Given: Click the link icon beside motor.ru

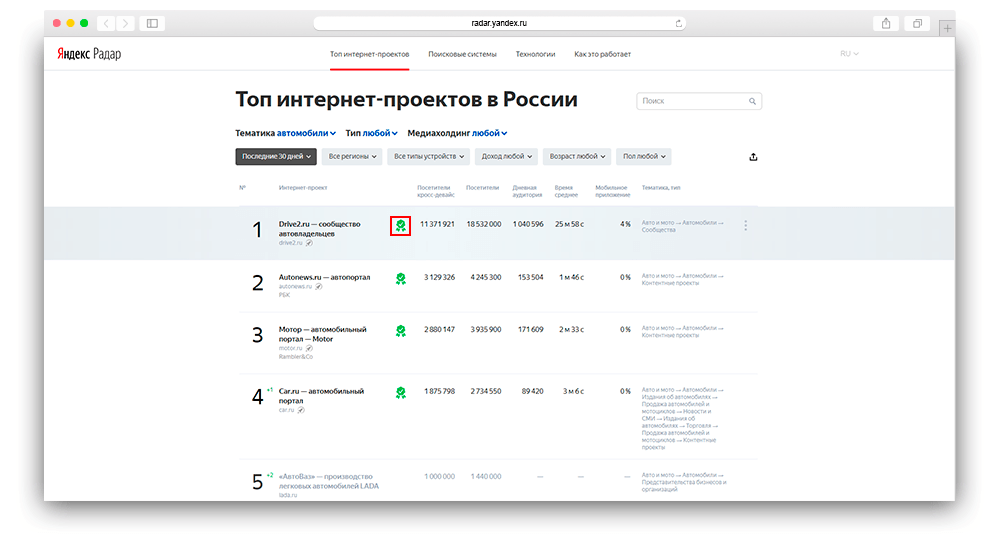Looking at the screenshot, I should (x=309, y=348).
